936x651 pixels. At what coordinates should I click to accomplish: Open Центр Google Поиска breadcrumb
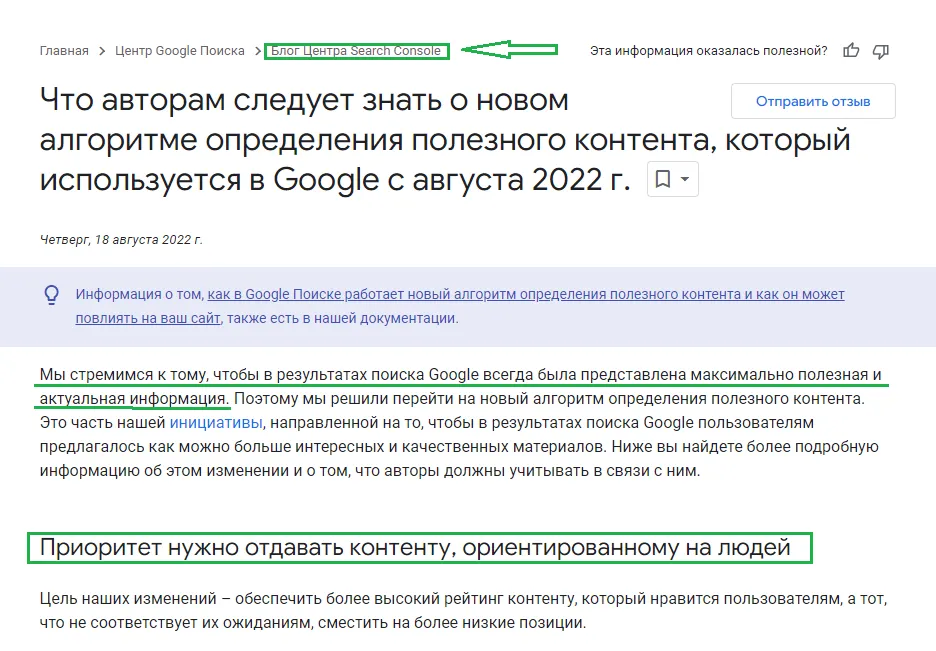(180, 51)
